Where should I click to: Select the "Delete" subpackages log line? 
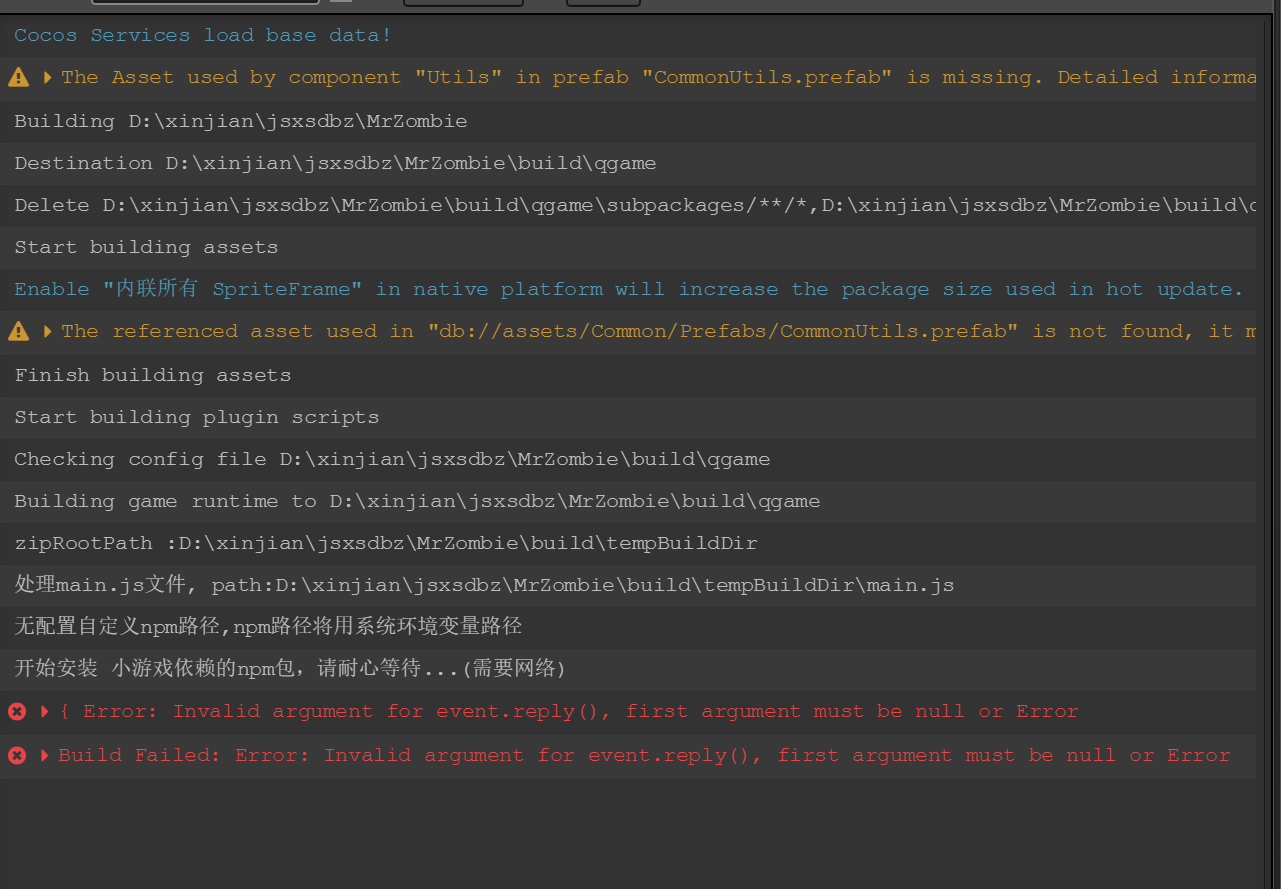(x=600, y=205)
